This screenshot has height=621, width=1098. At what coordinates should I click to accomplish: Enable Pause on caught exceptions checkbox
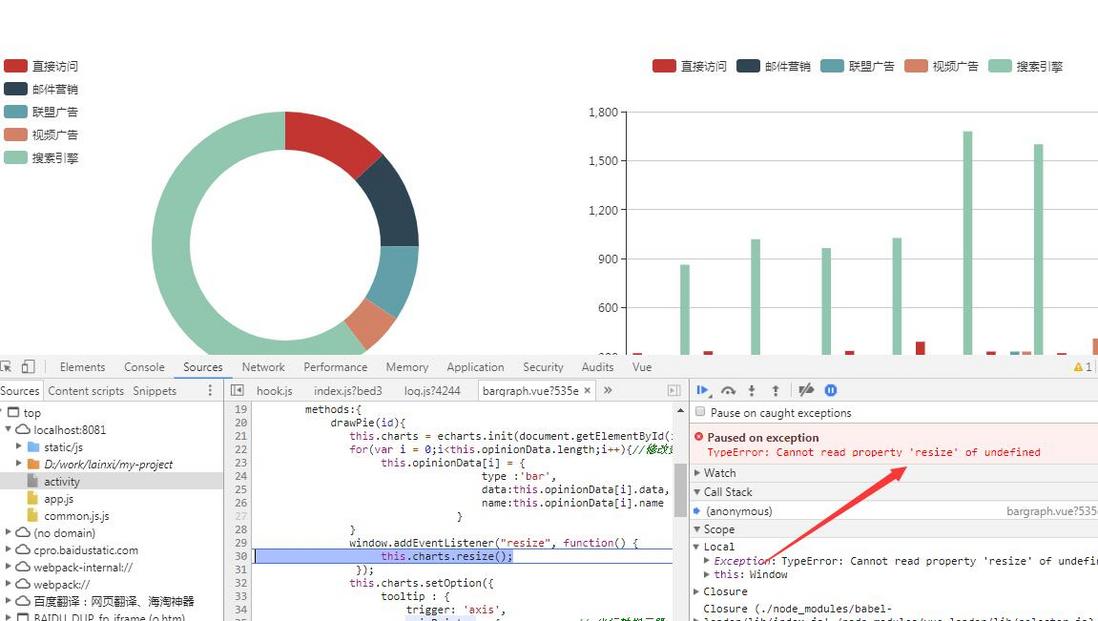click(x=700, y=412)
